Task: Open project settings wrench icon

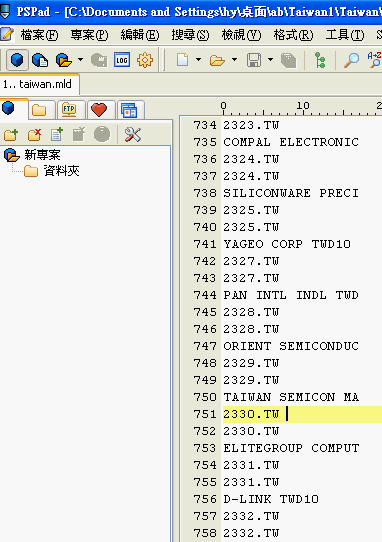Action: (133, 134)
